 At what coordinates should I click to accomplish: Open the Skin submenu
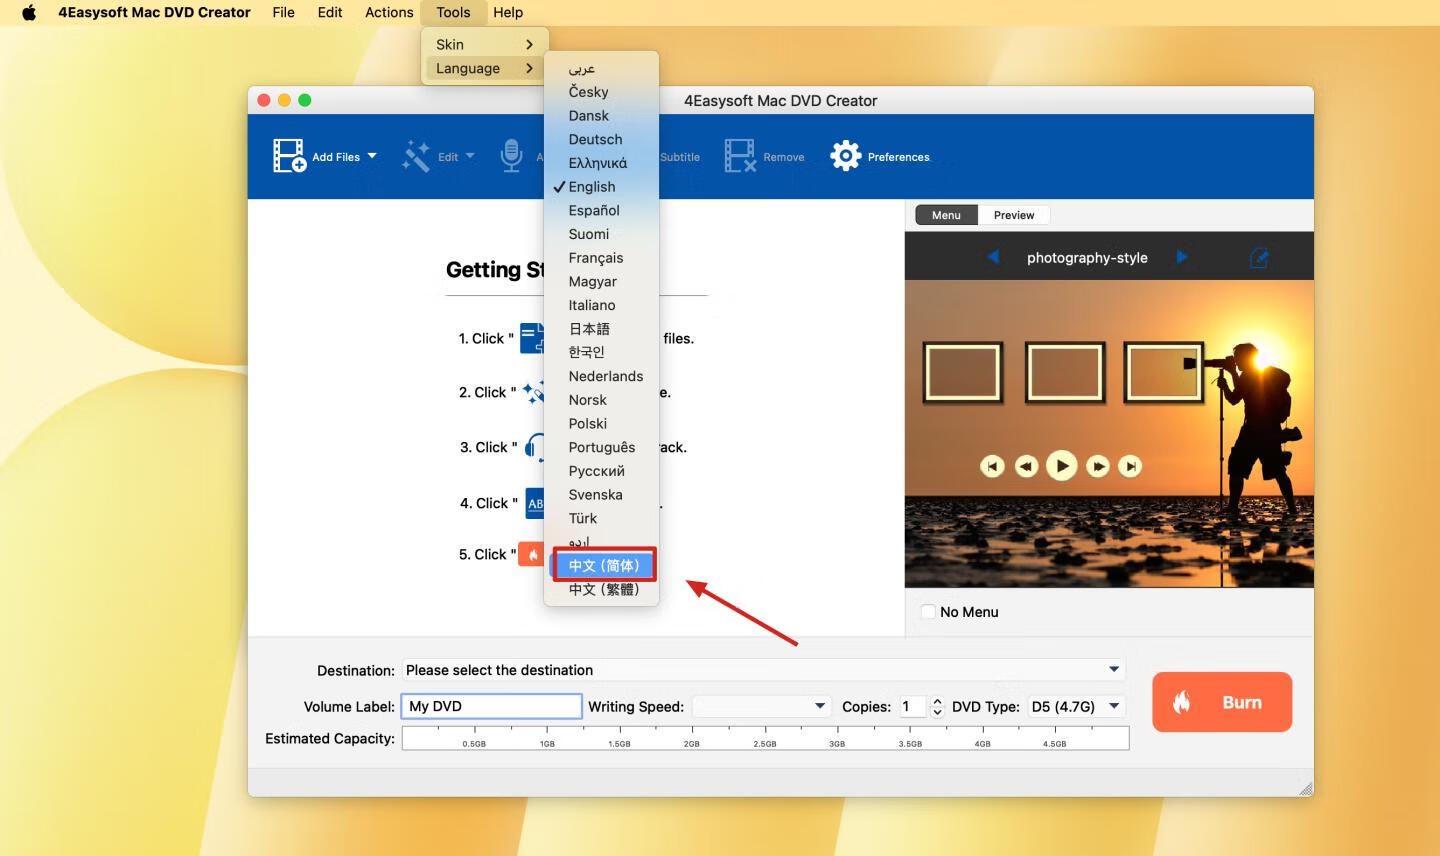click(484, 44)
